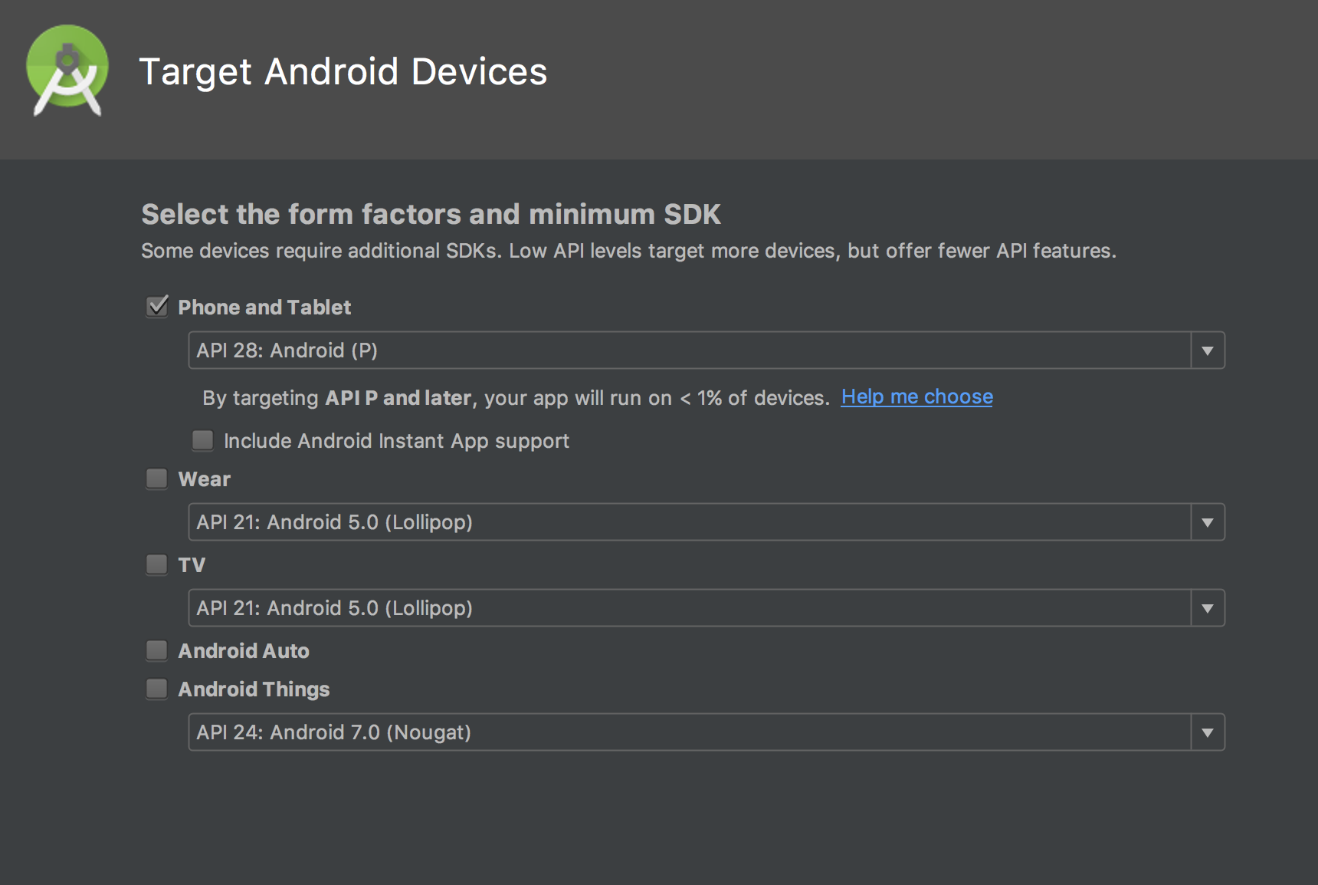Click the TV label text
1318x885 pixels.
(x=192, y=565)
